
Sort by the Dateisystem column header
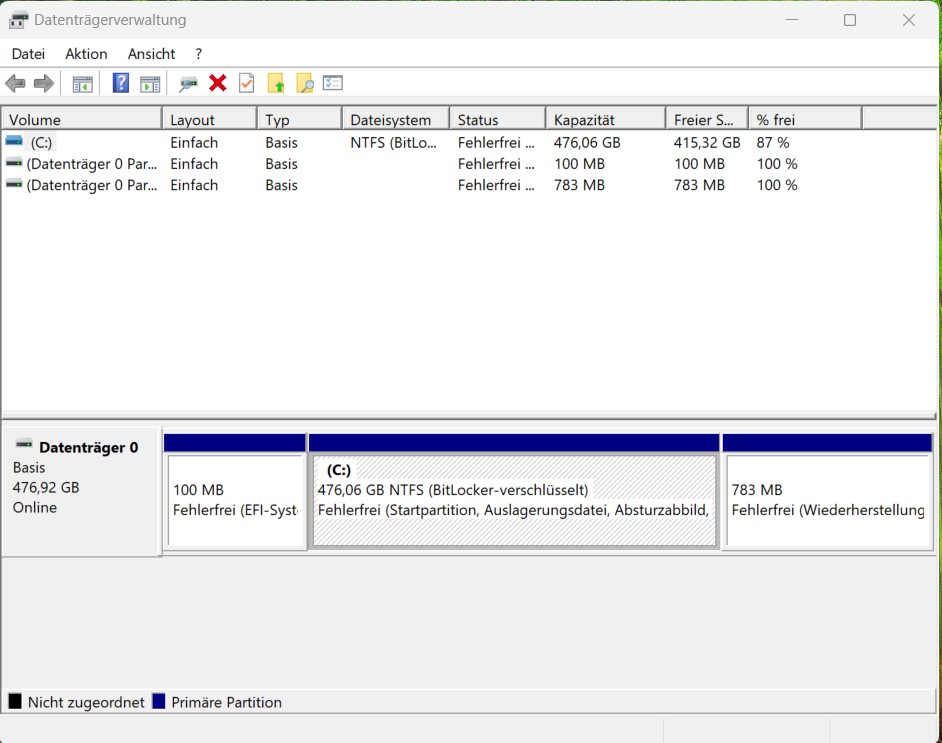396,120
